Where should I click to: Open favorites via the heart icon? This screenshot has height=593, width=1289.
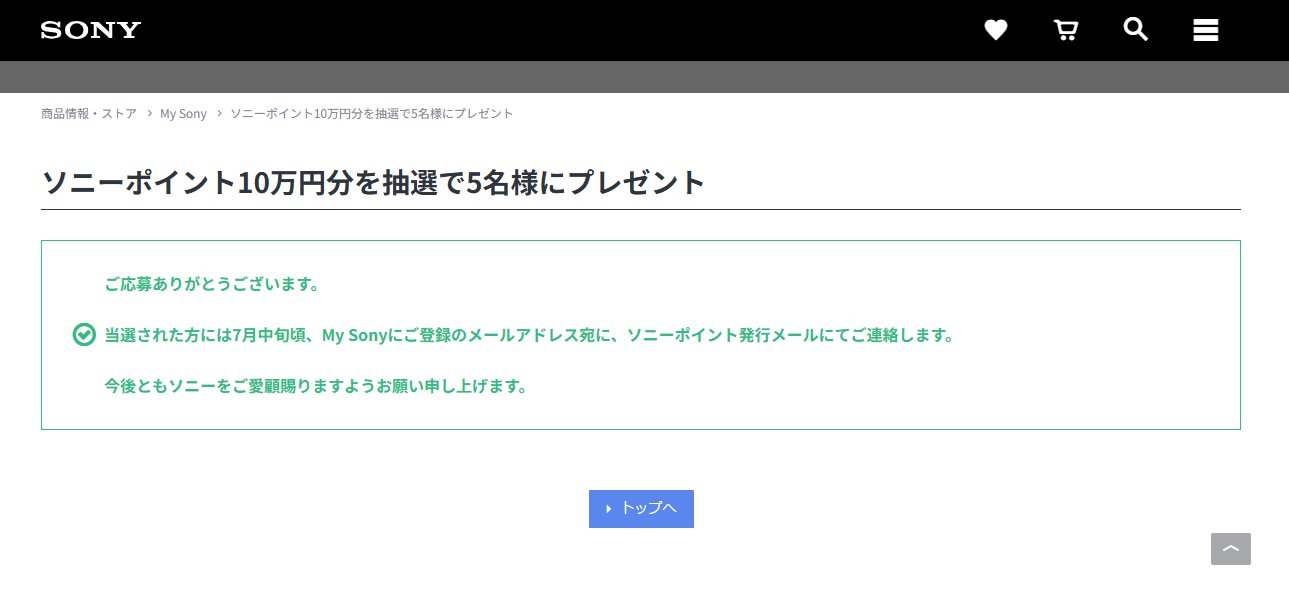[x=995, y=30]
